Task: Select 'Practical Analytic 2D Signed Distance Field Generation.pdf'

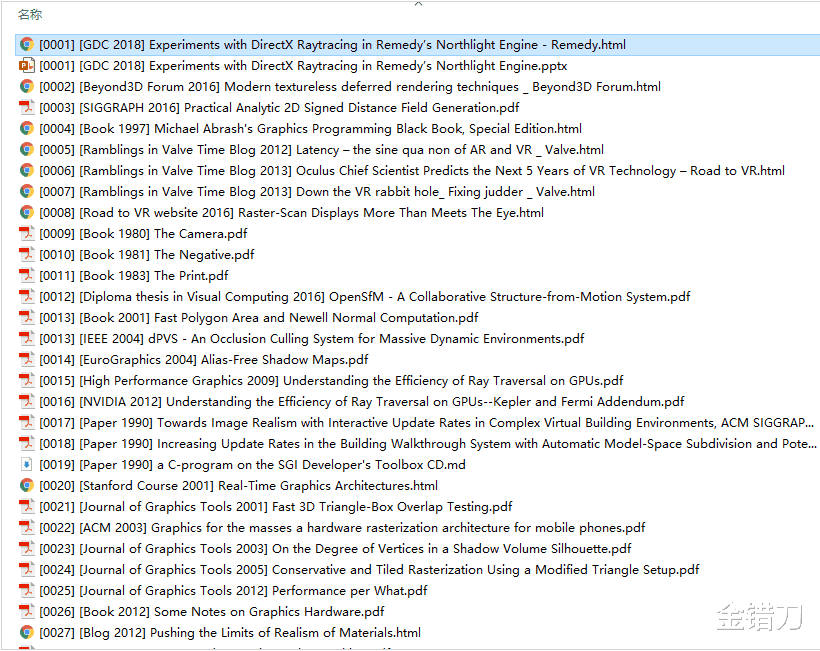Action: tap(279, 107)
